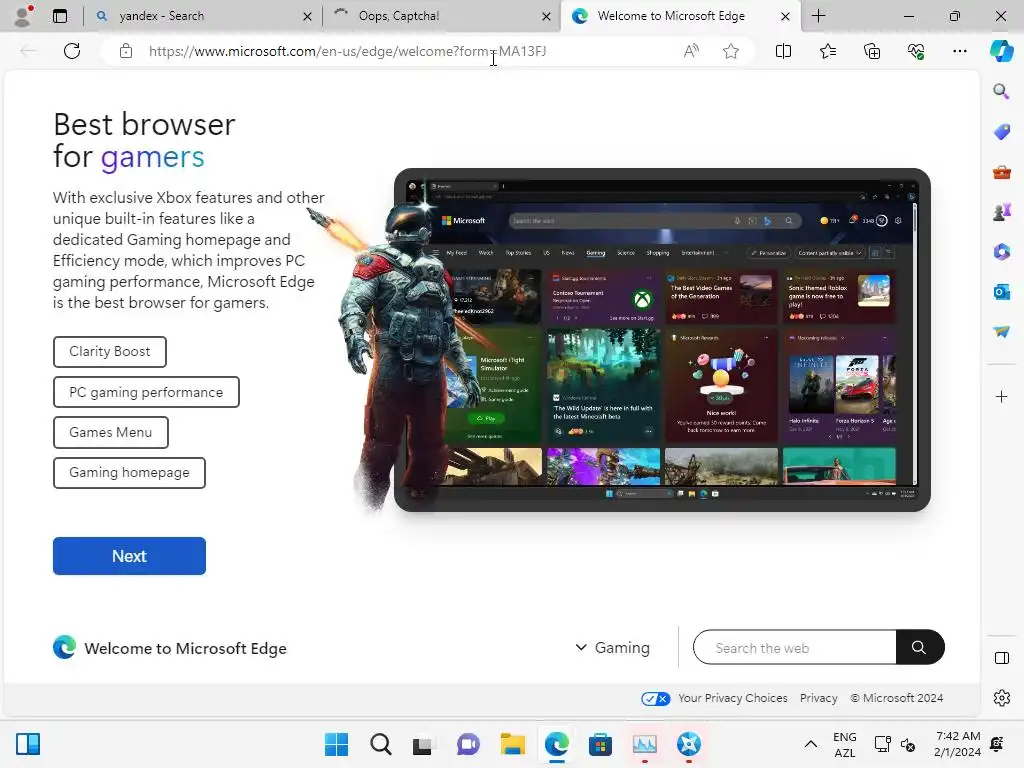Open Chat app on the taskbar

point(468,744)
